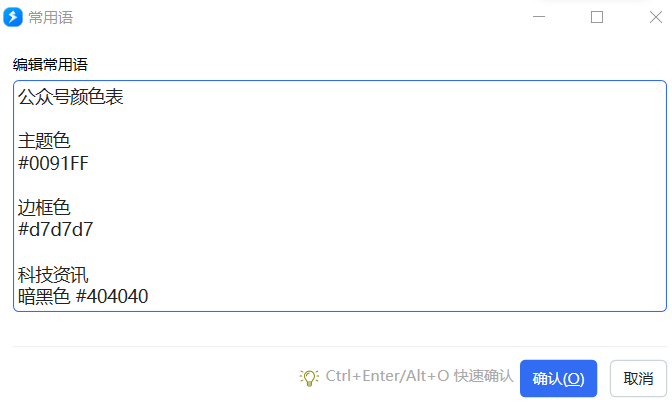Click the #404040 color code text

(112, 297)
